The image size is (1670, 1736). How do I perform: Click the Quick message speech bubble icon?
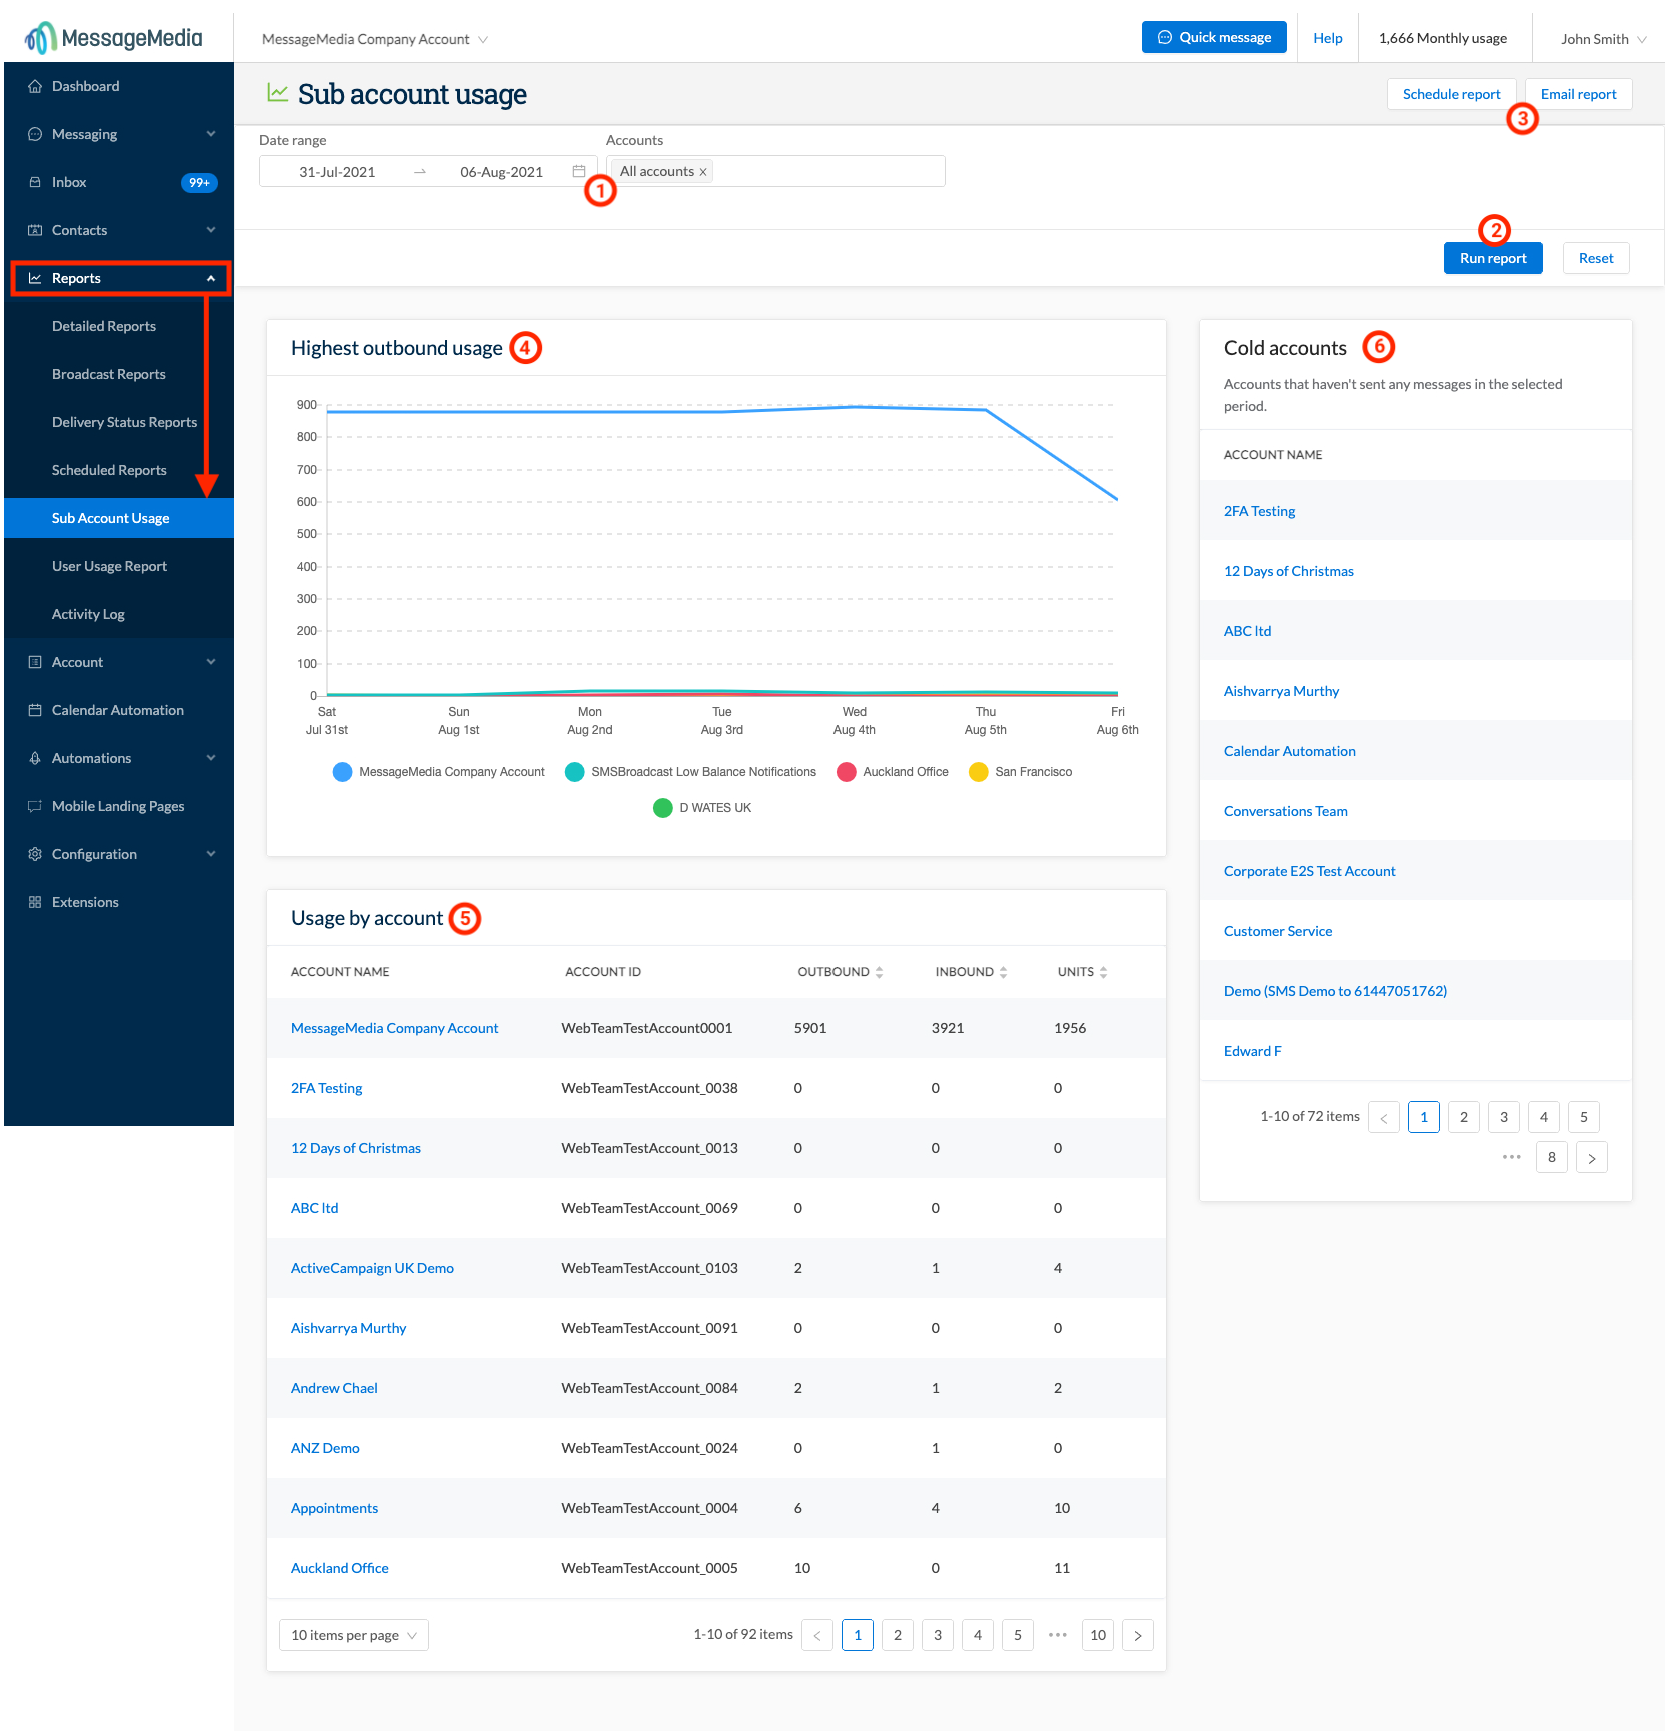click(x=1164, y=37)
